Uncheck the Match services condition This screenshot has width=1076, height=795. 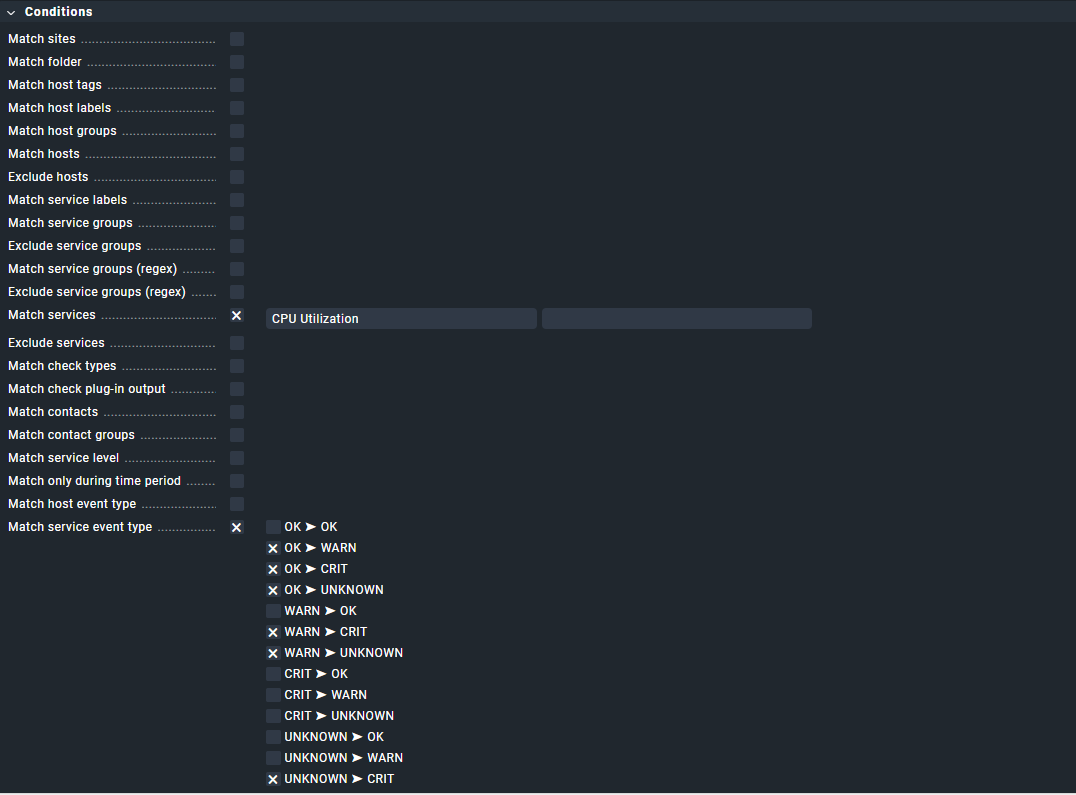point(237,315)
